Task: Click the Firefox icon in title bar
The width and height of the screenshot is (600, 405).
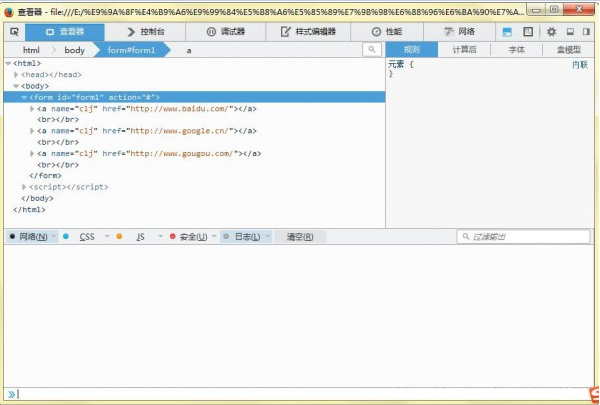Action: (x=9, y=10)
